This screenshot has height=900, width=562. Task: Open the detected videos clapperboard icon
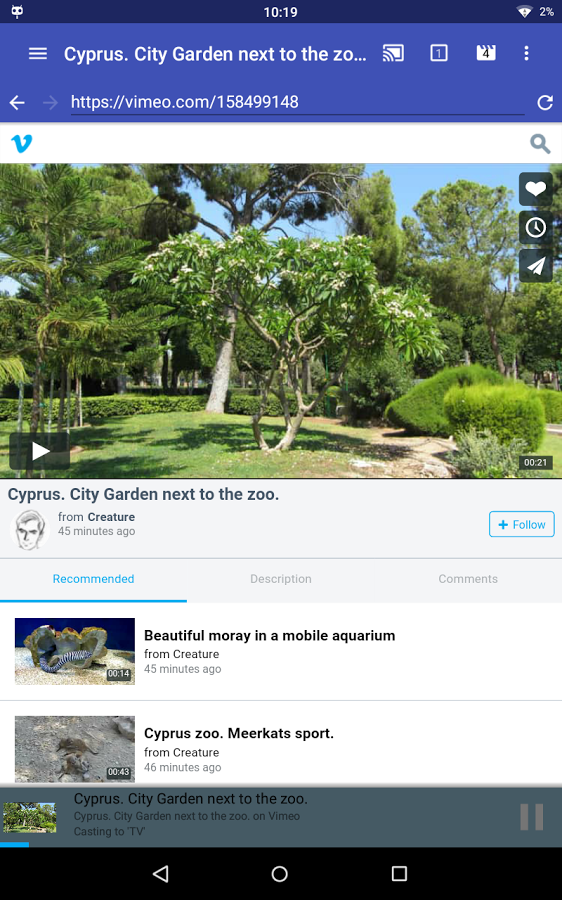pyautogui.click(x=486, y=53)
